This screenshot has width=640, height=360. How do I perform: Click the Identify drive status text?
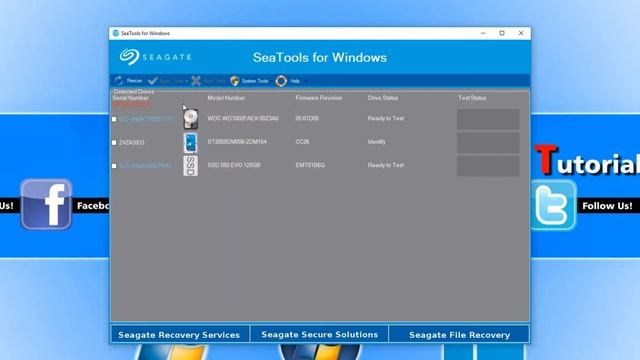point(376,142)
